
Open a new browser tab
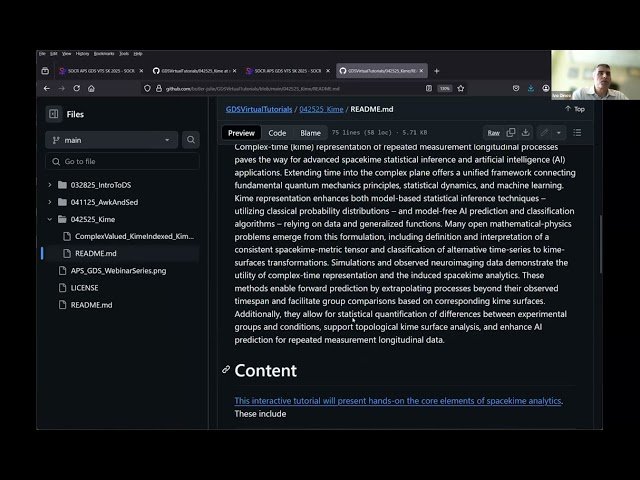tap(436, 71)
